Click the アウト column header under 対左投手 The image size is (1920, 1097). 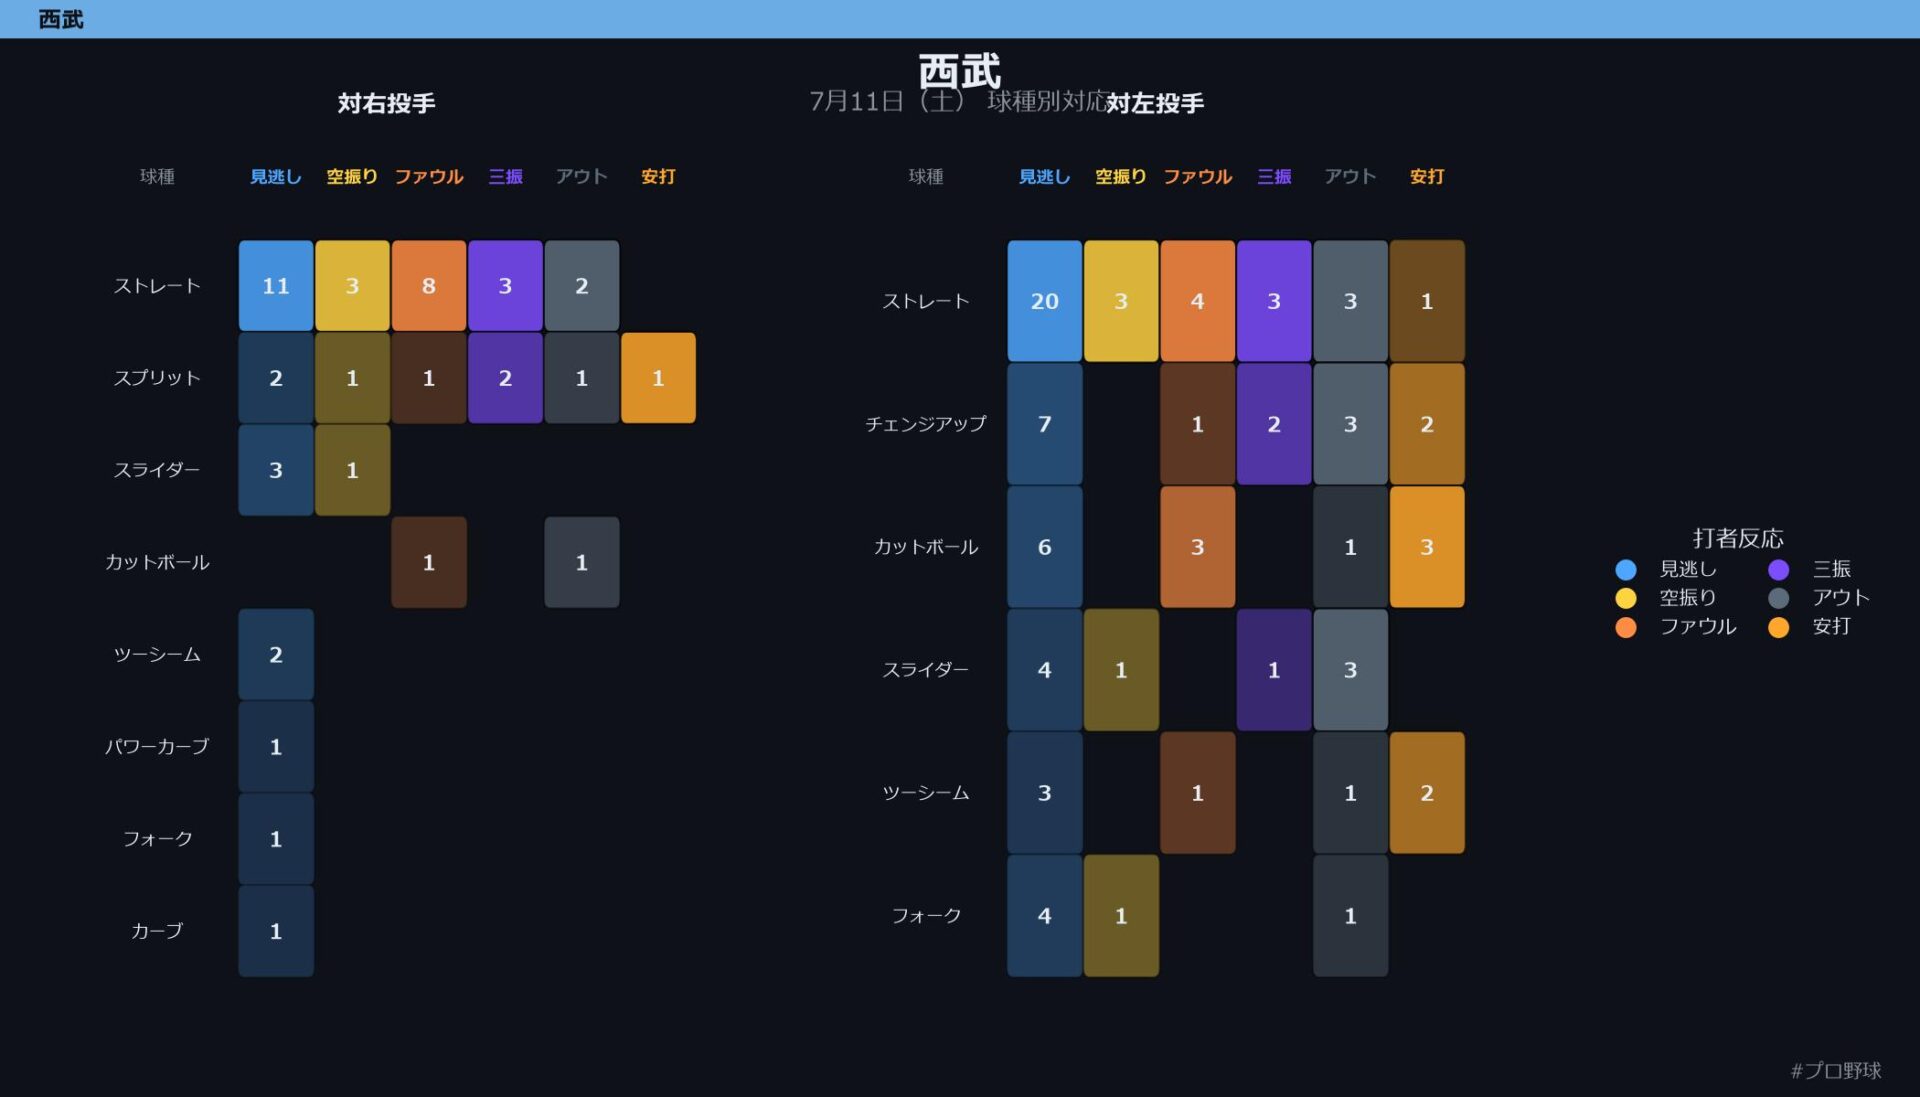(1351, 177)
